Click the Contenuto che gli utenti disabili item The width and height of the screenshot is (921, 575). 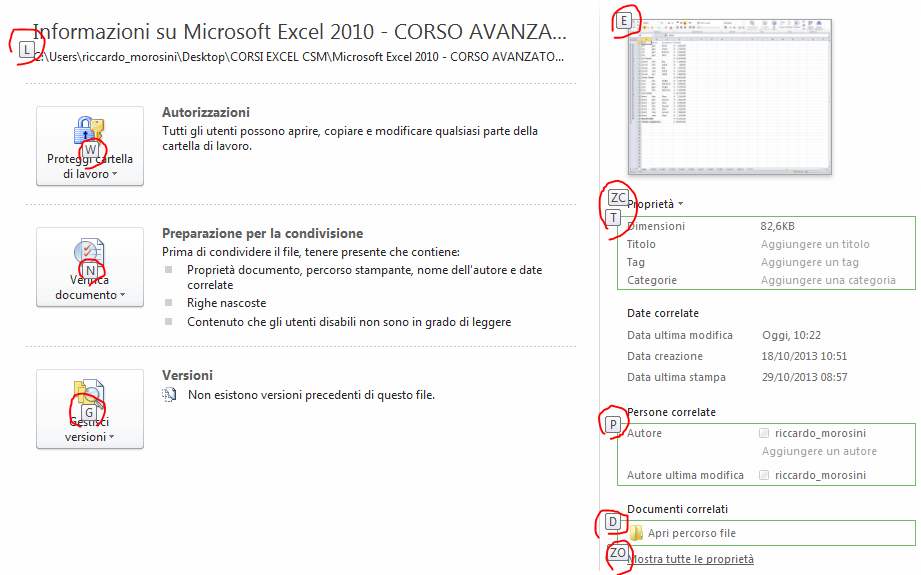coord(349,322)
